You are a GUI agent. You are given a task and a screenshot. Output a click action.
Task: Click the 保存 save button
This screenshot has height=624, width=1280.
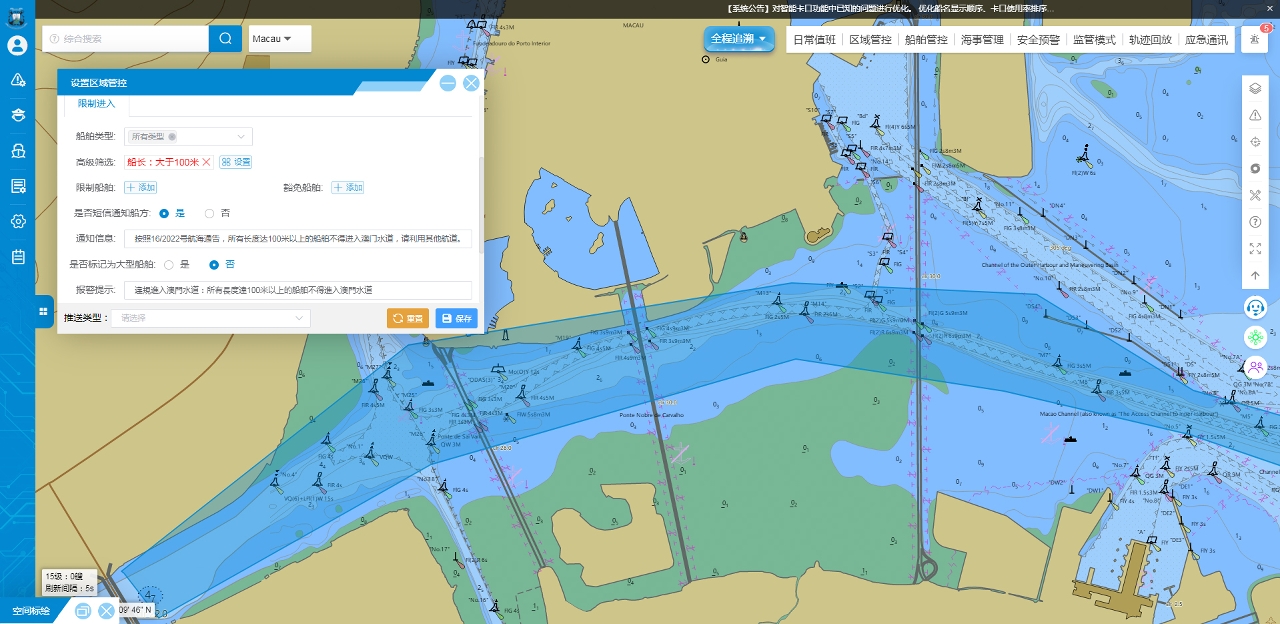pyautogui.click(x=456, y=318)
